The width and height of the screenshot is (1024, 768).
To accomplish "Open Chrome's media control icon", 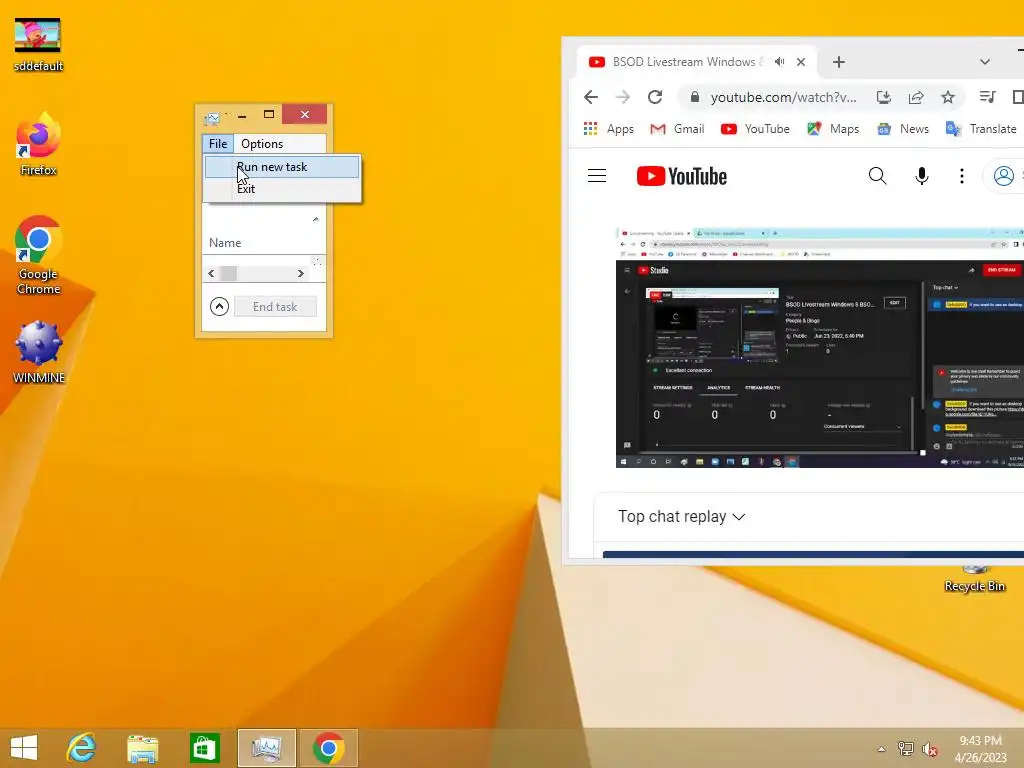I will 987,97.
